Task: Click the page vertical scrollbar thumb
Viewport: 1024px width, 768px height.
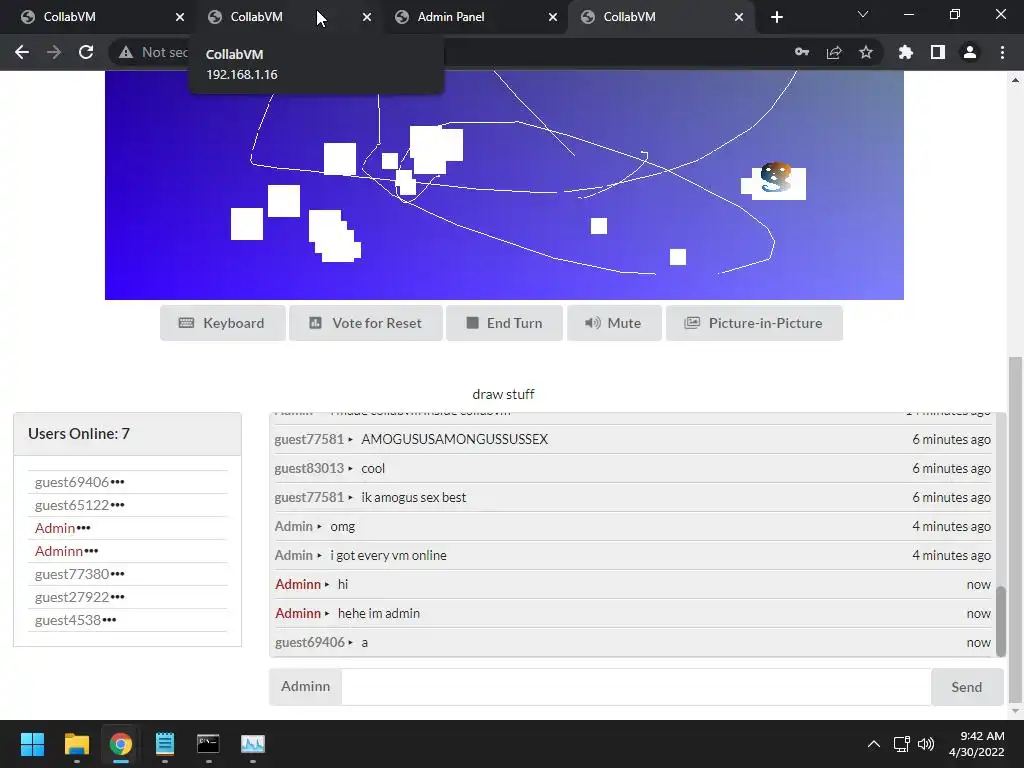Action: 1015,529
